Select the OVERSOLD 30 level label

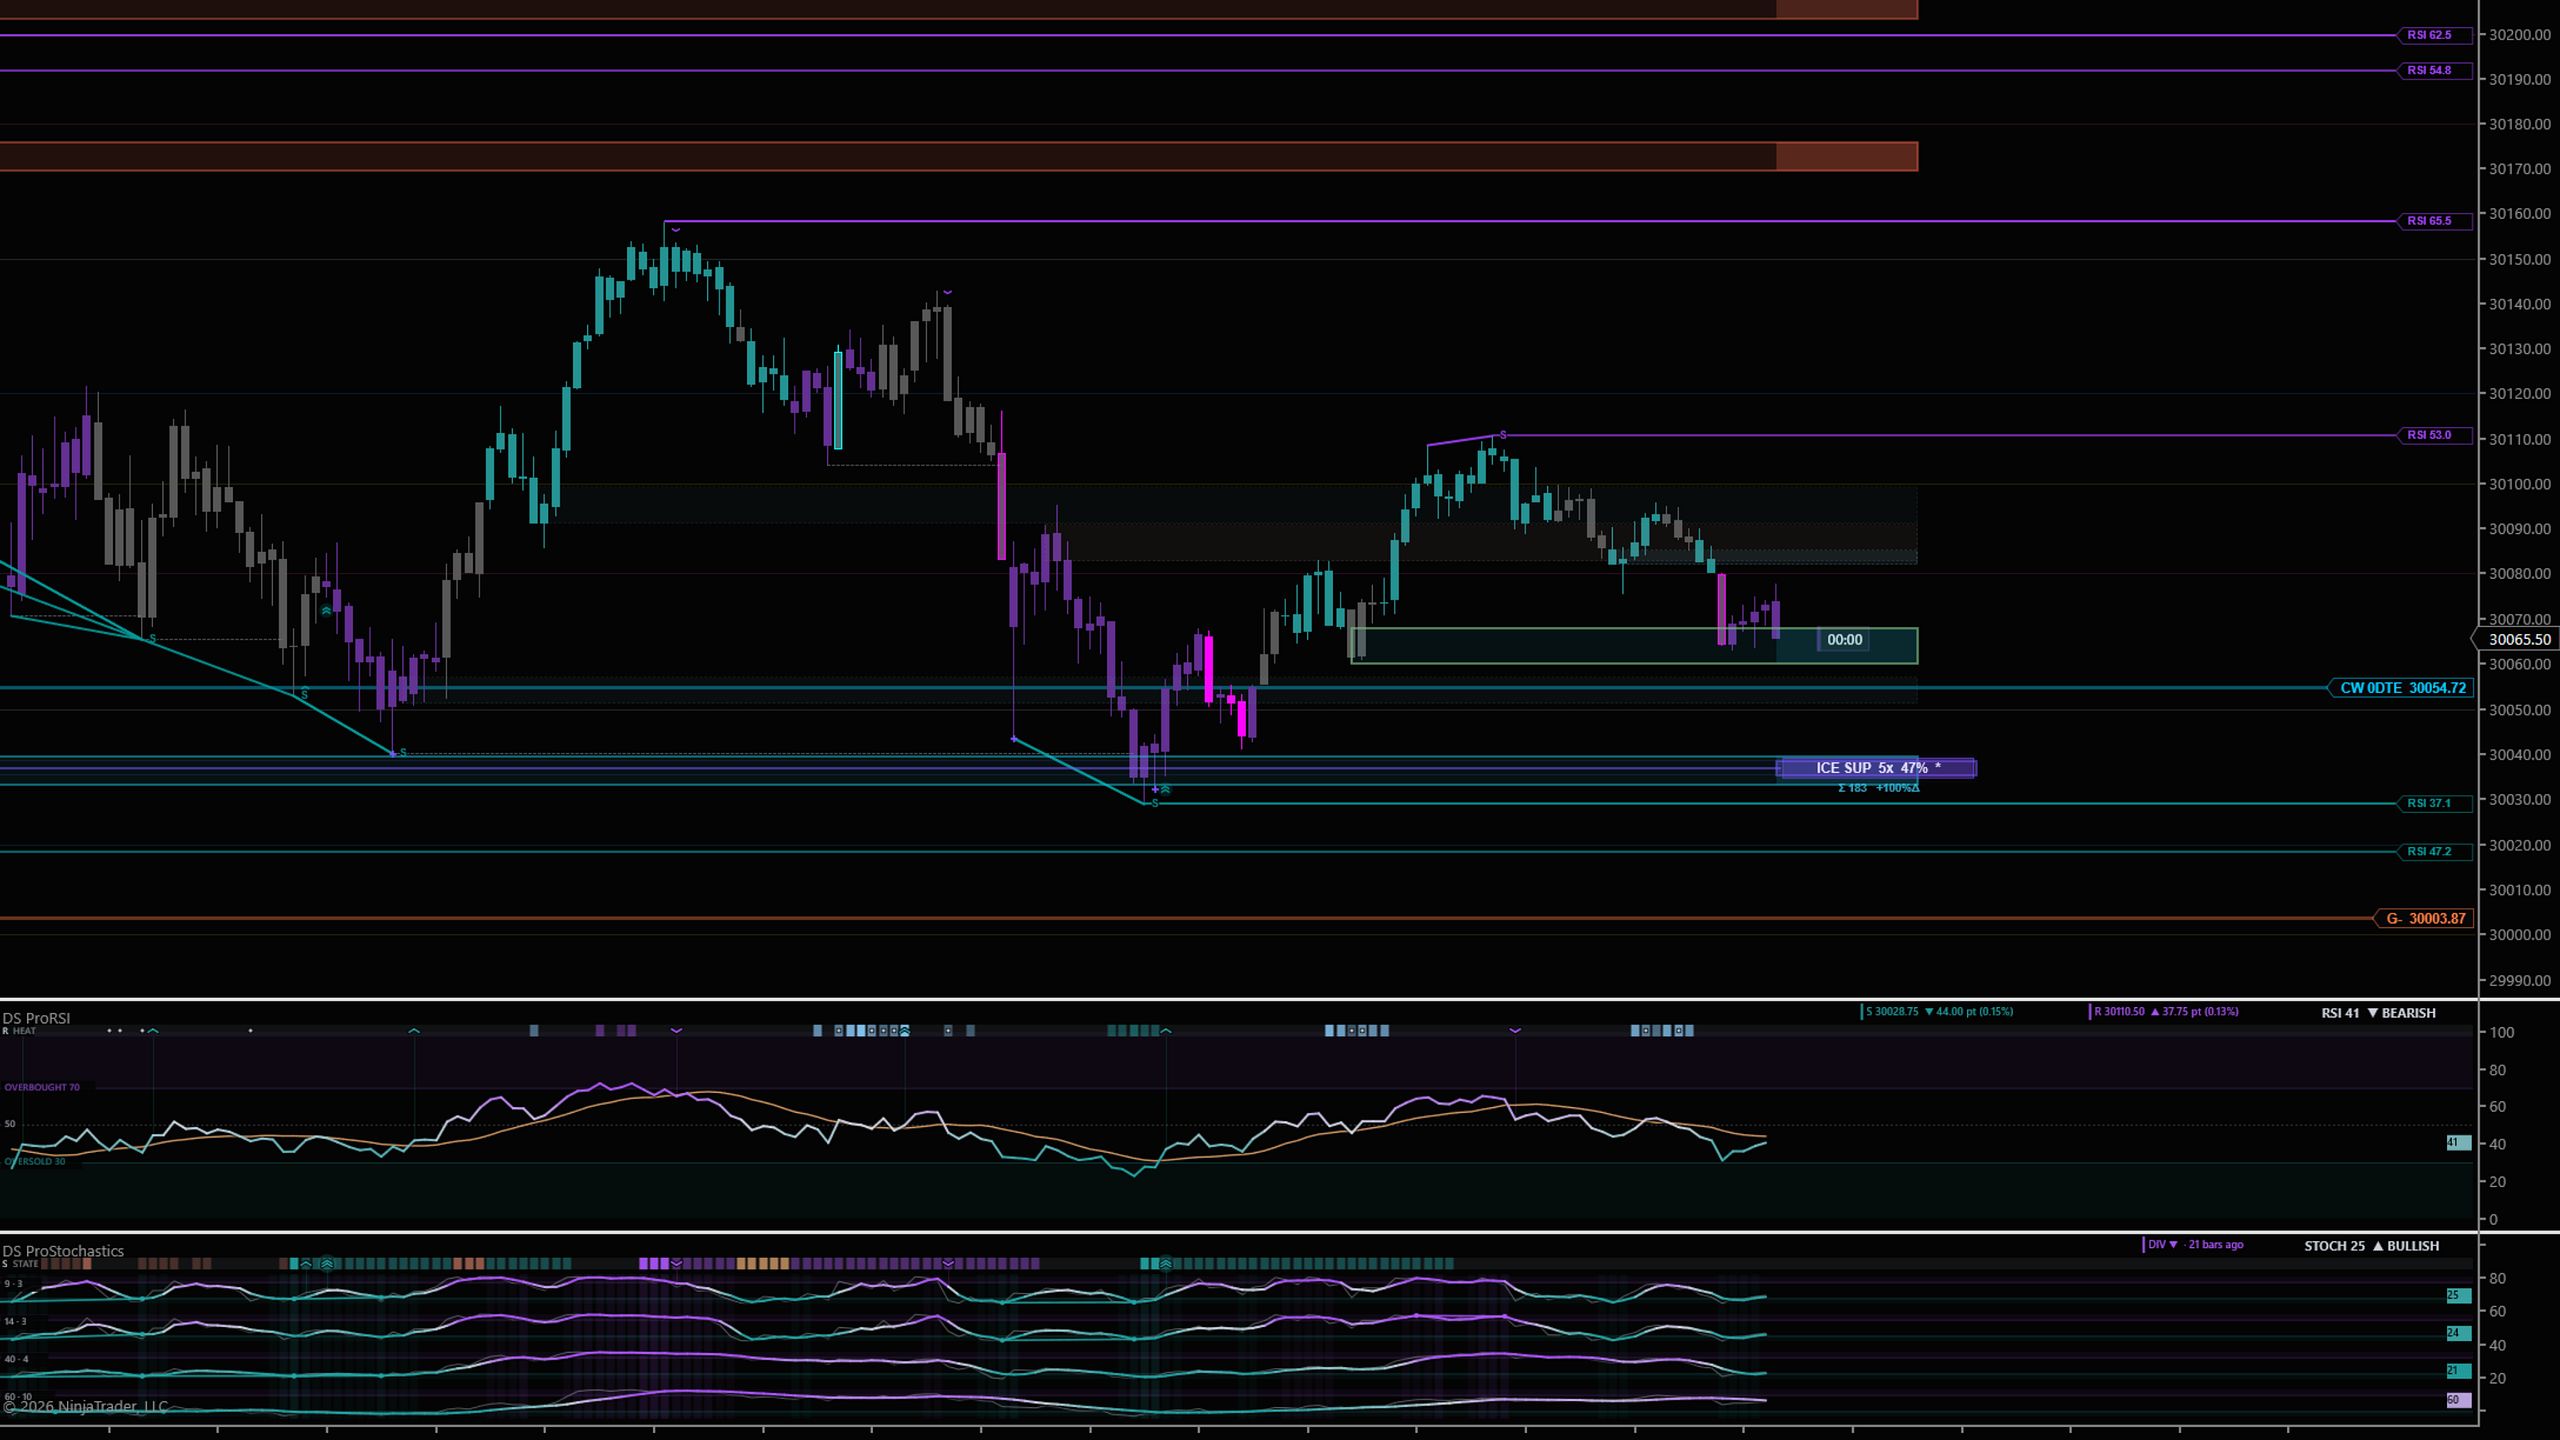pos(35,1162)
